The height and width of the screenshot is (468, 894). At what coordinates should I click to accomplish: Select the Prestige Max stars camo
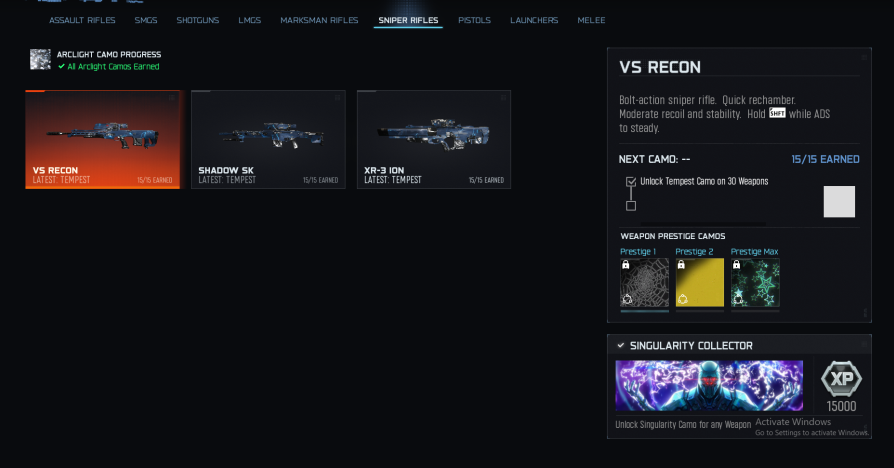[x=755, y=283]
